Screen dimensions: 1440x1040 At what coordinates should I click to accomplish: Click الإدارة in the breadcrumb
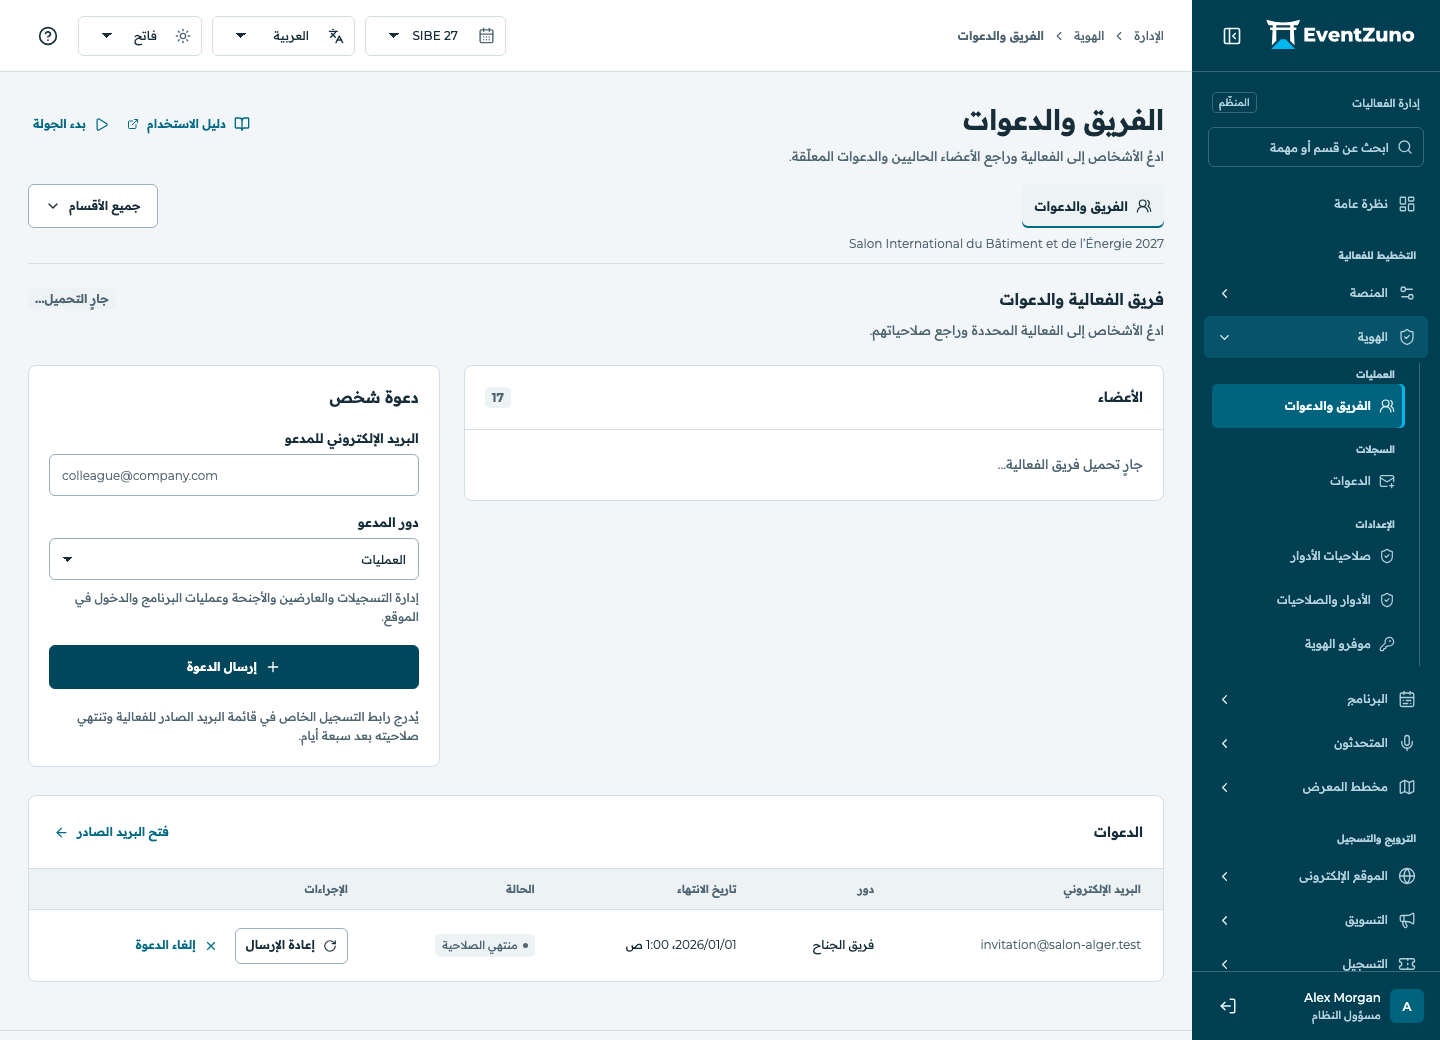pos(1149,36)
